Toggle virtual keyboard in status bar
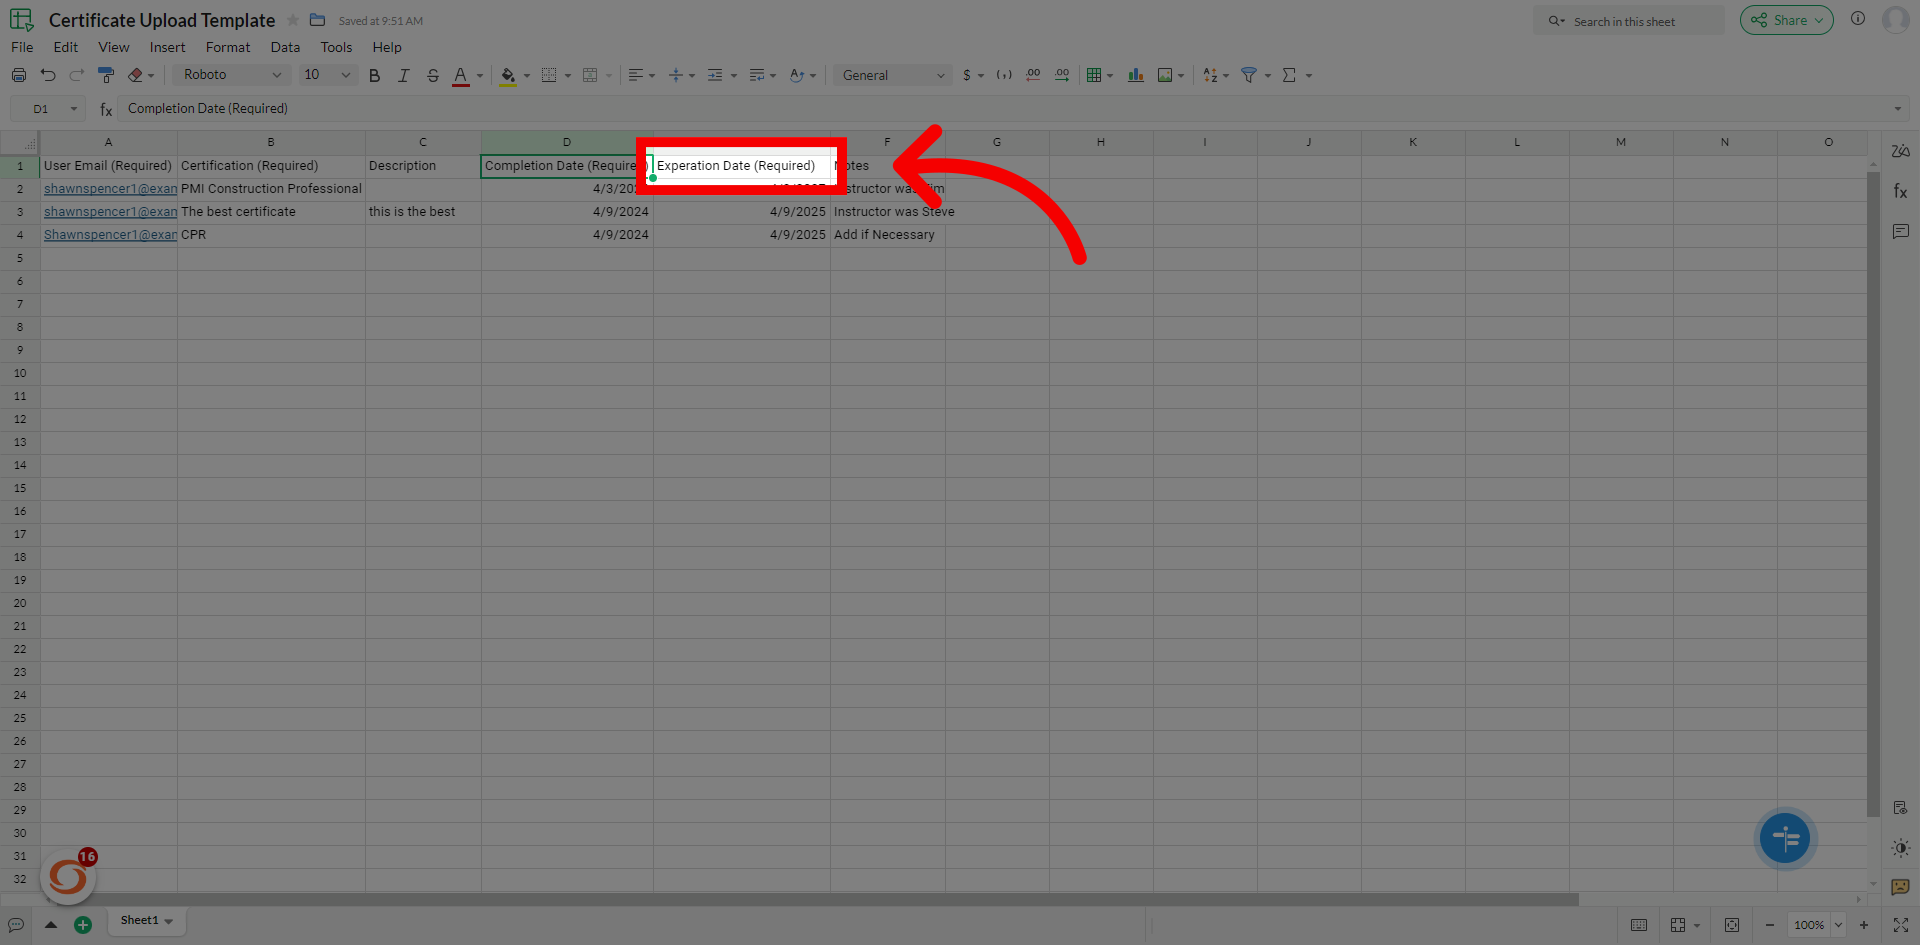 1639,925
